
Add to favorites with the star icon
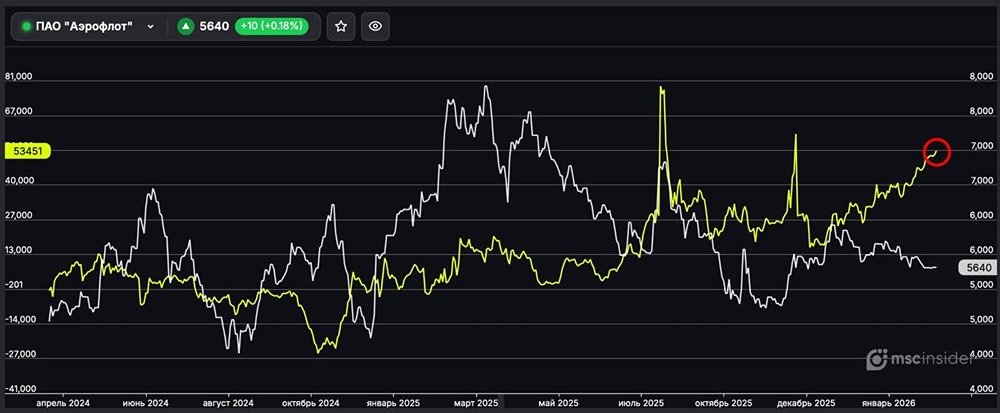pos(341,27)
